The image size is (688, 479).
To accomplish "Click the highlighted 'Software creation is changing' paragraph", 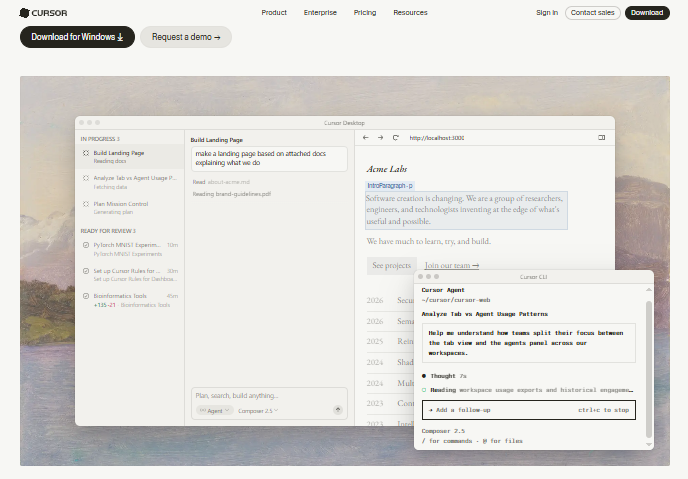I will 466,210.
